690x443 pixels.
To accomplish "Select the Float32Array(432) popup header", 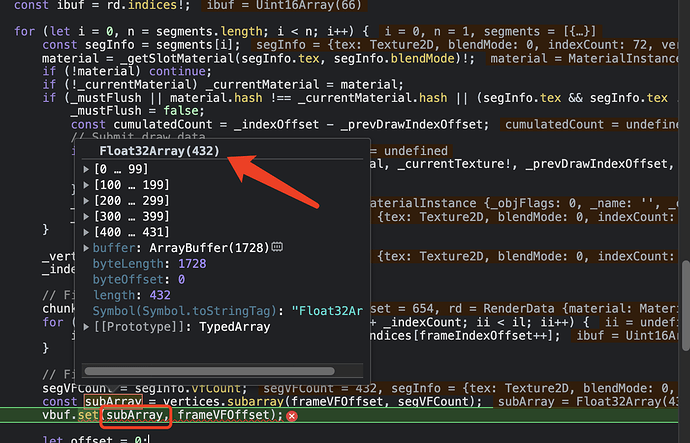I will (x=159, y=151).
